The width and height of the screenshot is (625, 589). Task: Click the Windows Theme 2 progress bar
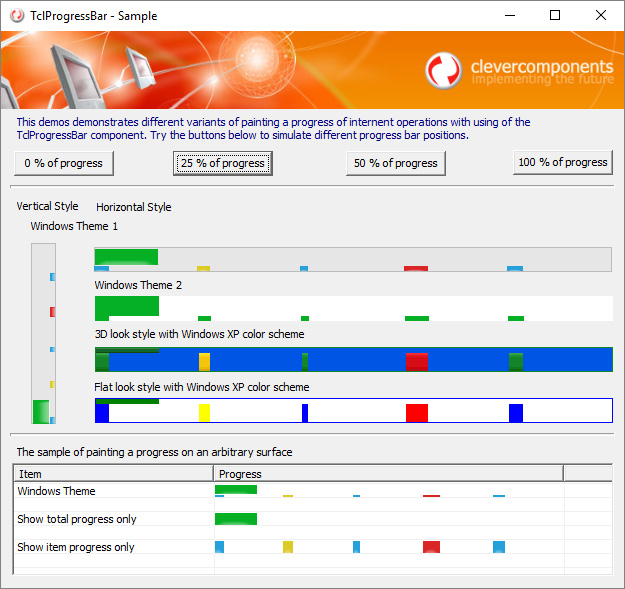352,309
